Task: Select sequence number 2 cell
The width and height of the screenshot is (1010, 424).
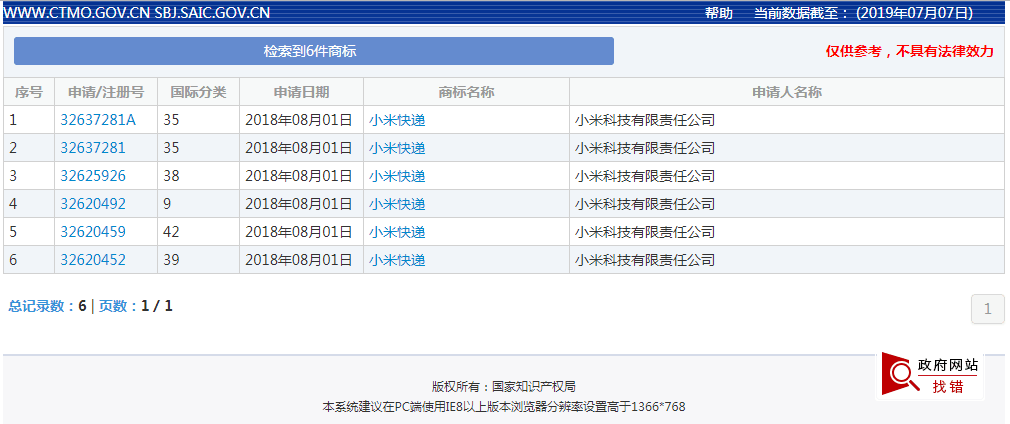Action: (29, 148)
